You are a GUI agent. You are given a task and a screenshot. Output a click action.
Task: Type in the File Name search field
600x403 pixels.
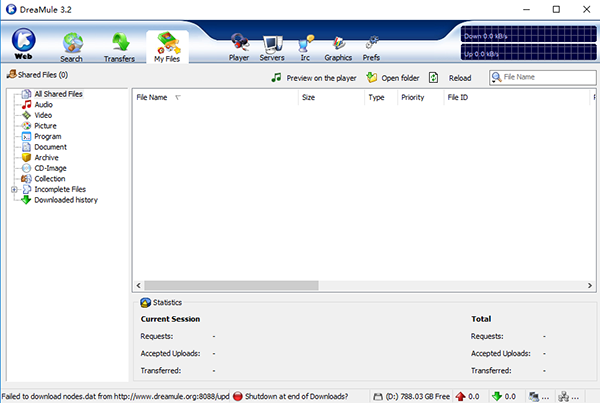545,77
